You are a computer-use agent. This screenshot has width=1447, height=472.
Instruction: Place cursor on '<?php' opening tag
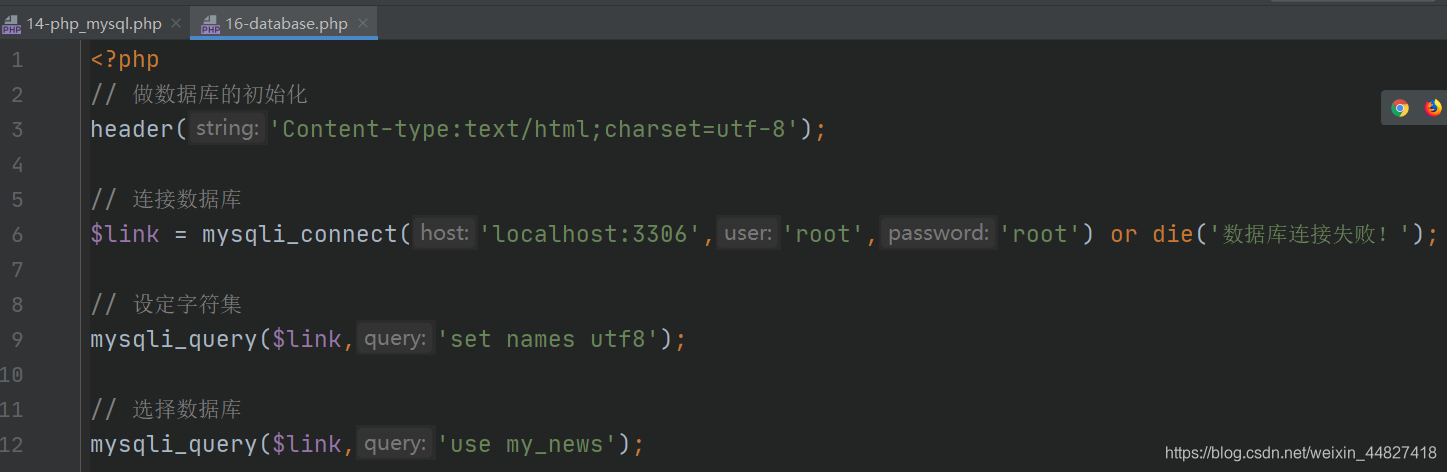pos(125,60)
